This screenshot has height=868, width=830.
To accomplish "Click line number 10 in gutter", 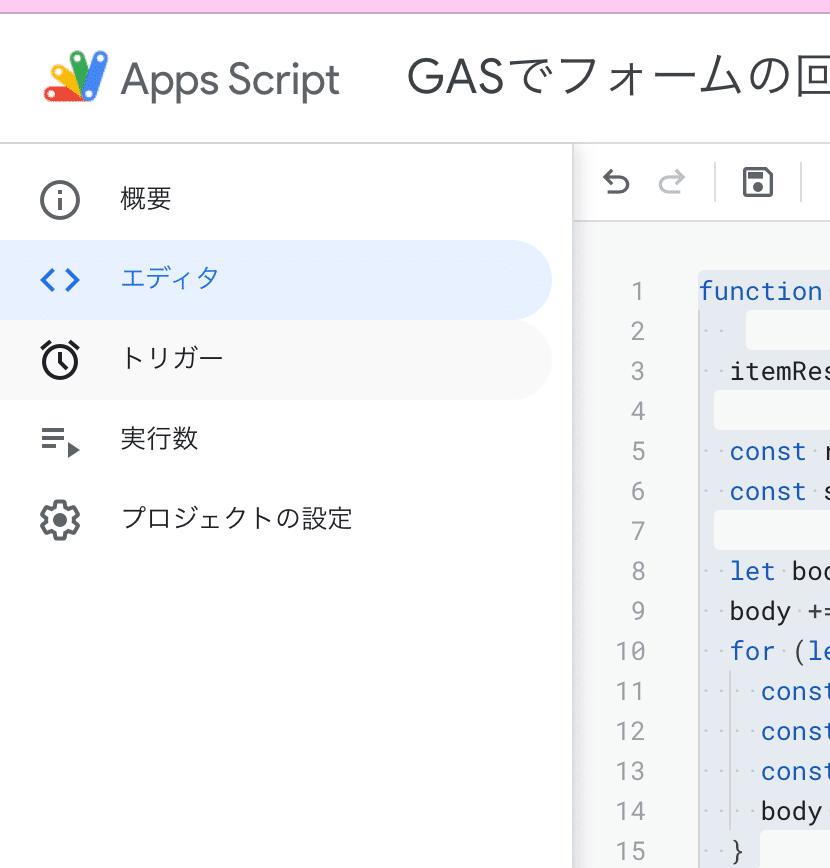I will pyautogui.click(x=631, y=652).
